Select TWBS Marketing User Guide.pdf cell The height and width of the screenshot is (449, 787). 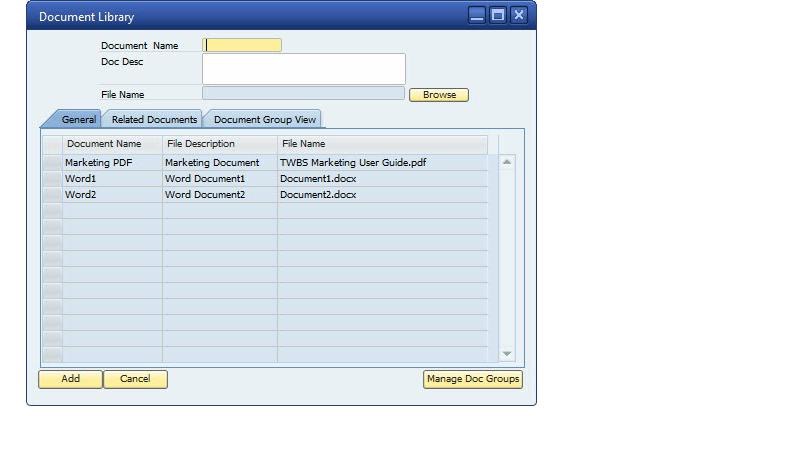[x=382, y=163]
